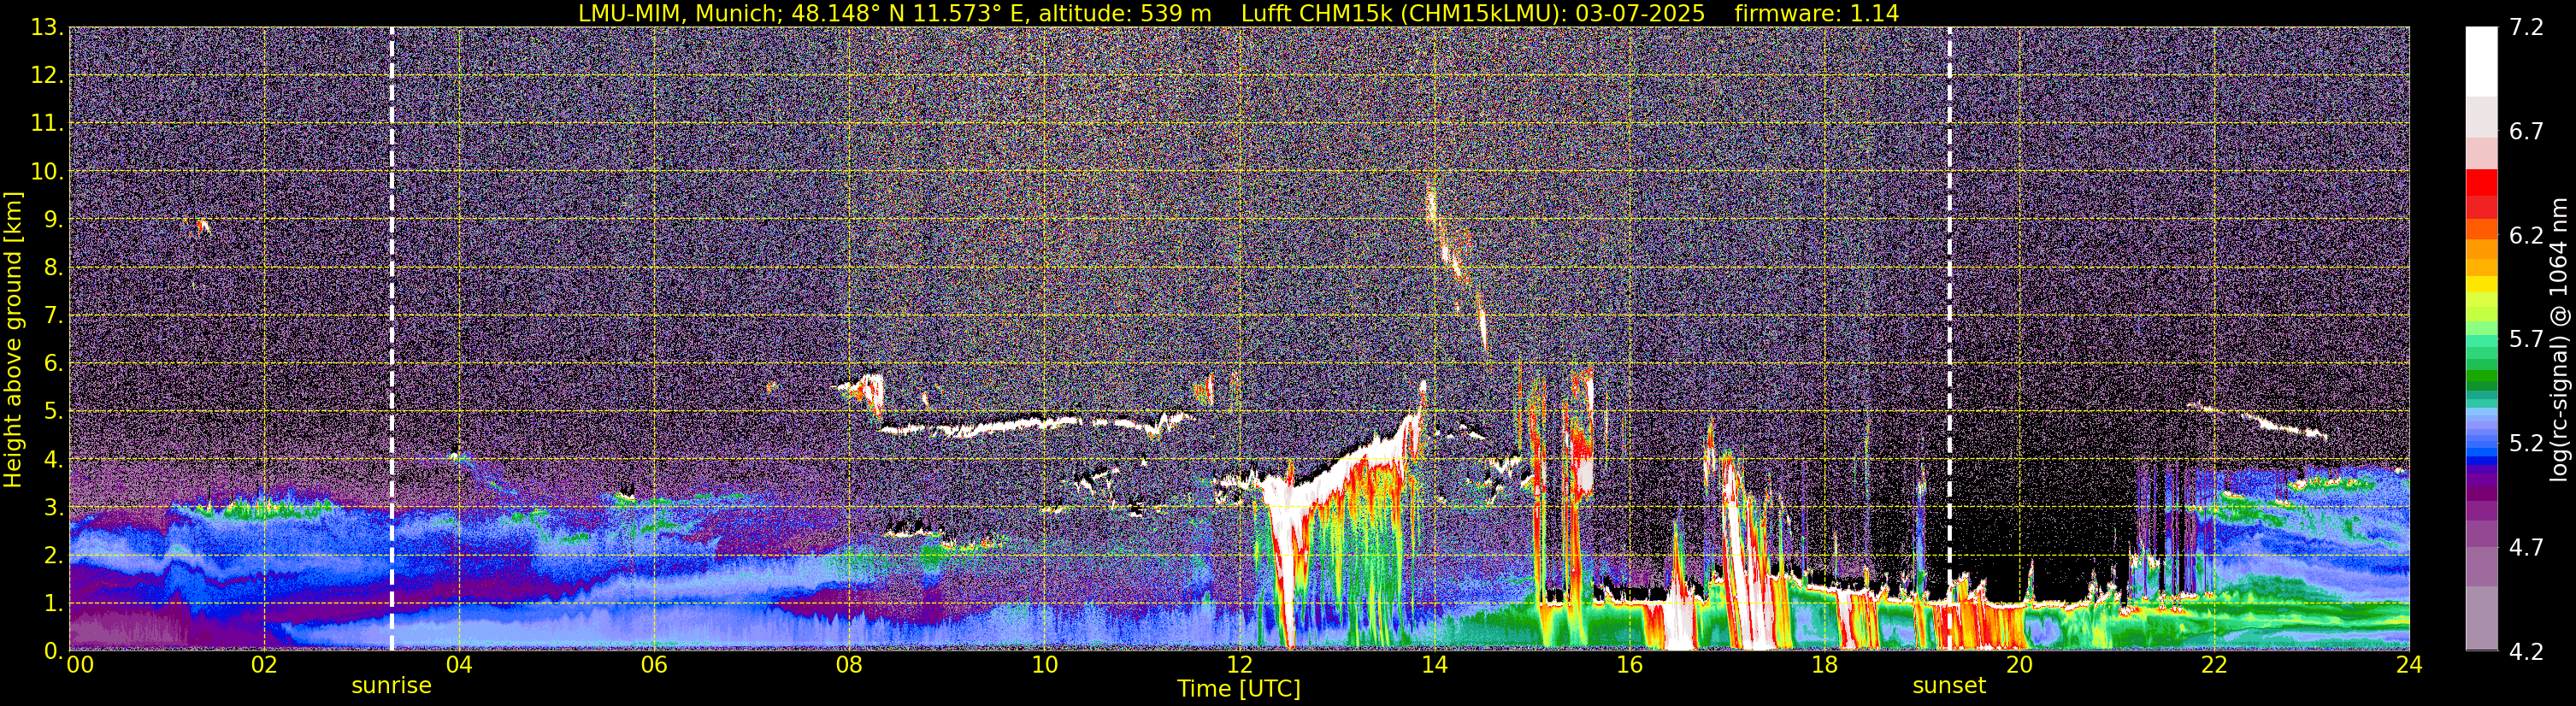The height and width of the screenshot is (706, 2576).
Task: Click the '06' tick on the time axis
Action: [654, 665]
